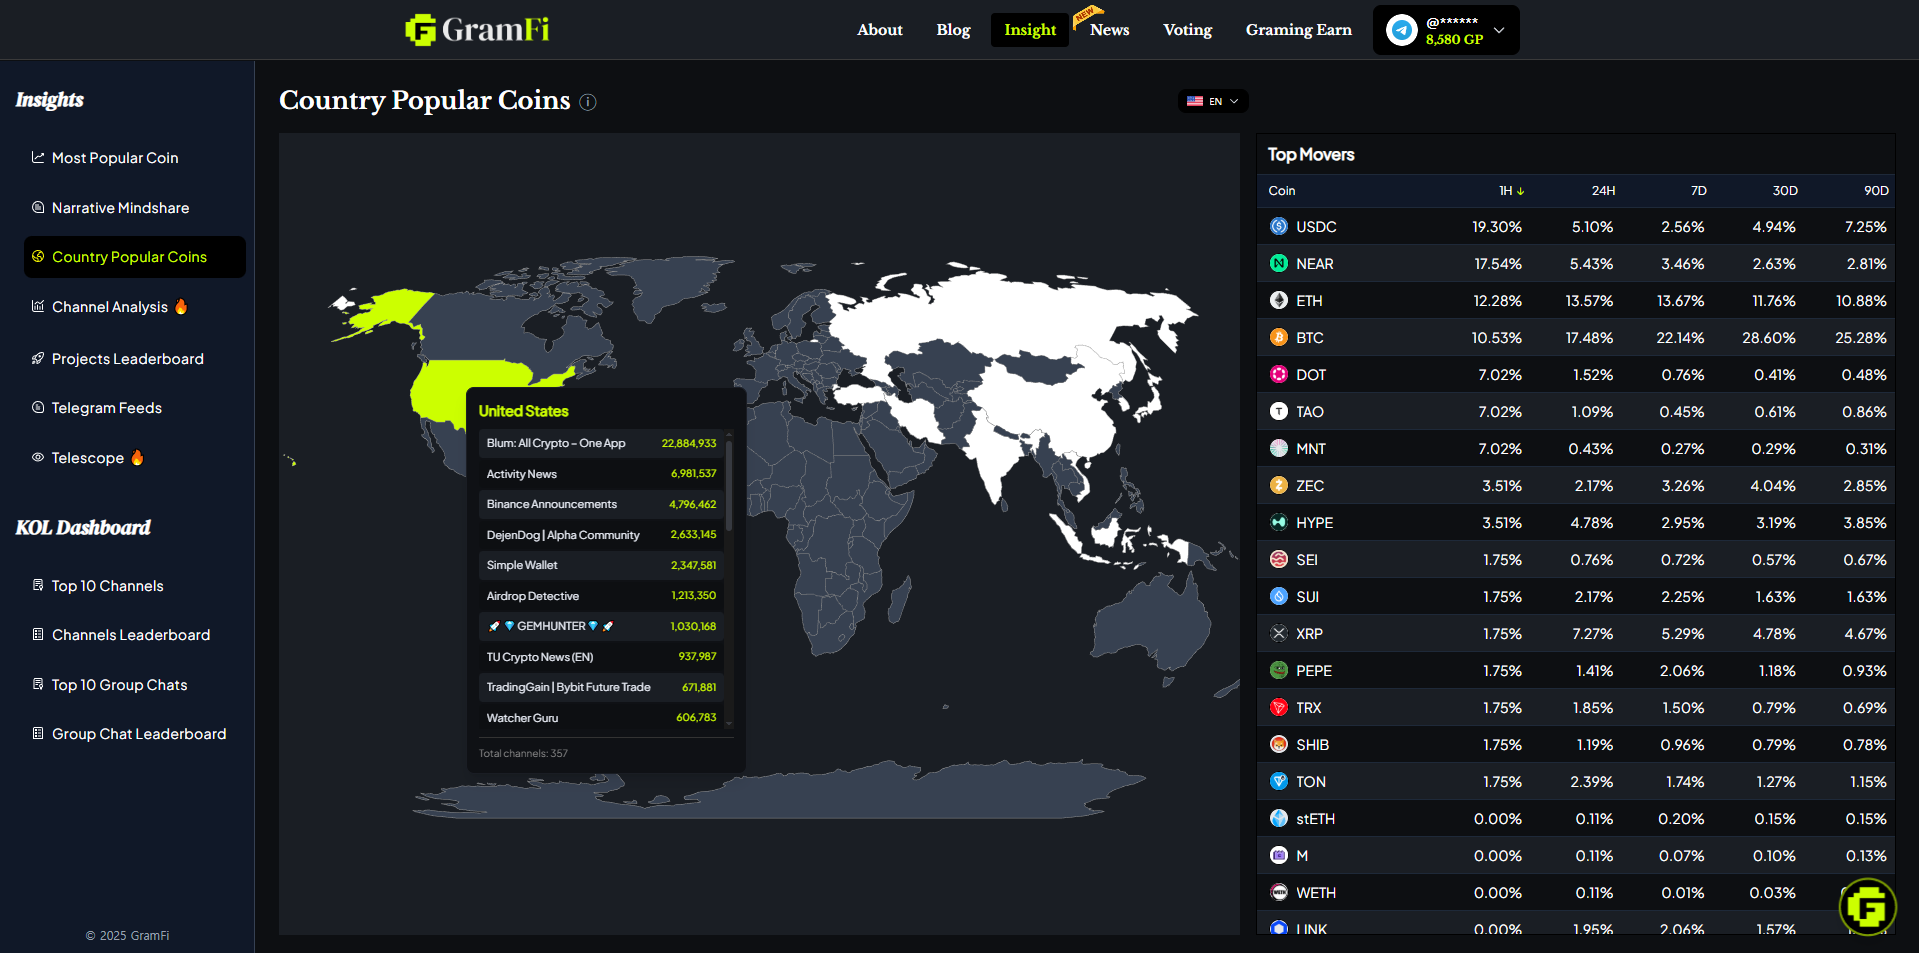Go to the Voting menu item
This screenshot has height=953, width=1919.
click(1187, 30)
